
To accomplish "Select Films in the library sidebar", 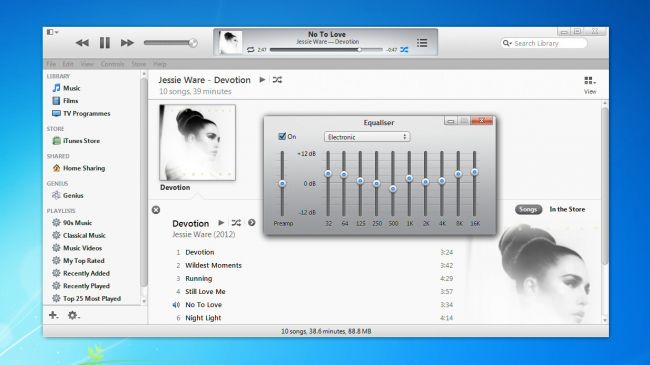I will (65, 101).
